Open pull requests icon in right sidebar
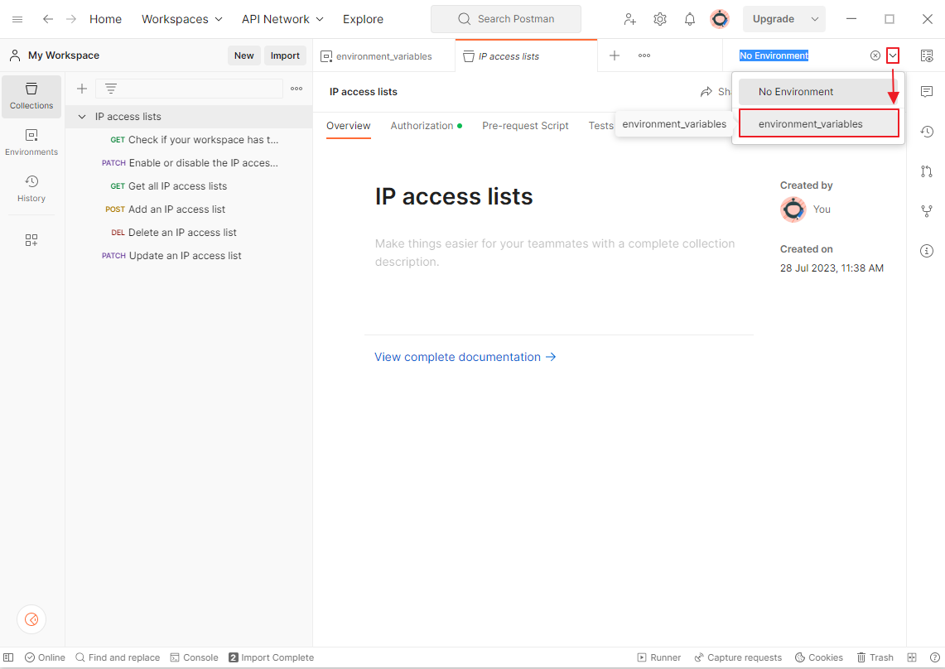945x669 pixels. tap(926, 171)
